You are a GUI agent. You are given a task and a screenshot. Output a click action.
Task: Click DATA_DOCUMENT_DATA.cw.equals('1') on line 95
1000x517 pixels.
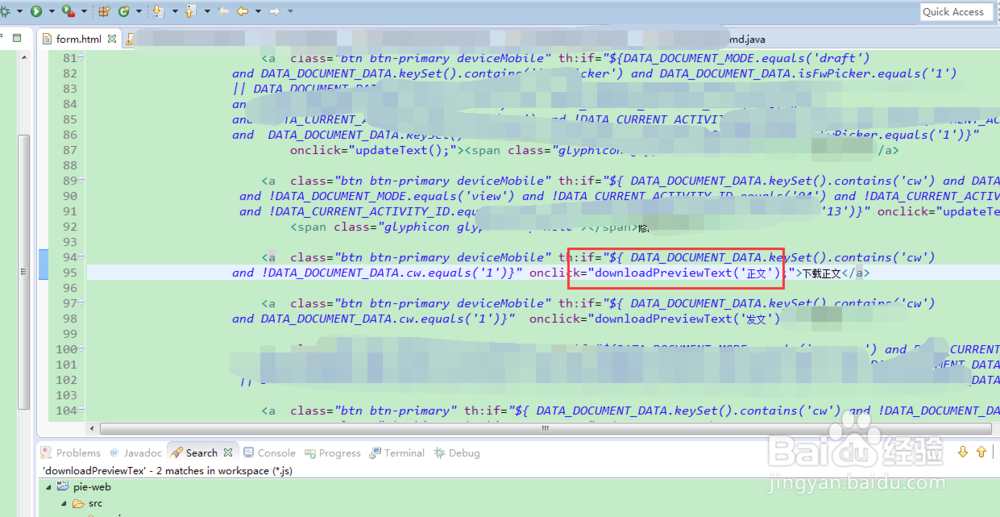tap(388, 273)
